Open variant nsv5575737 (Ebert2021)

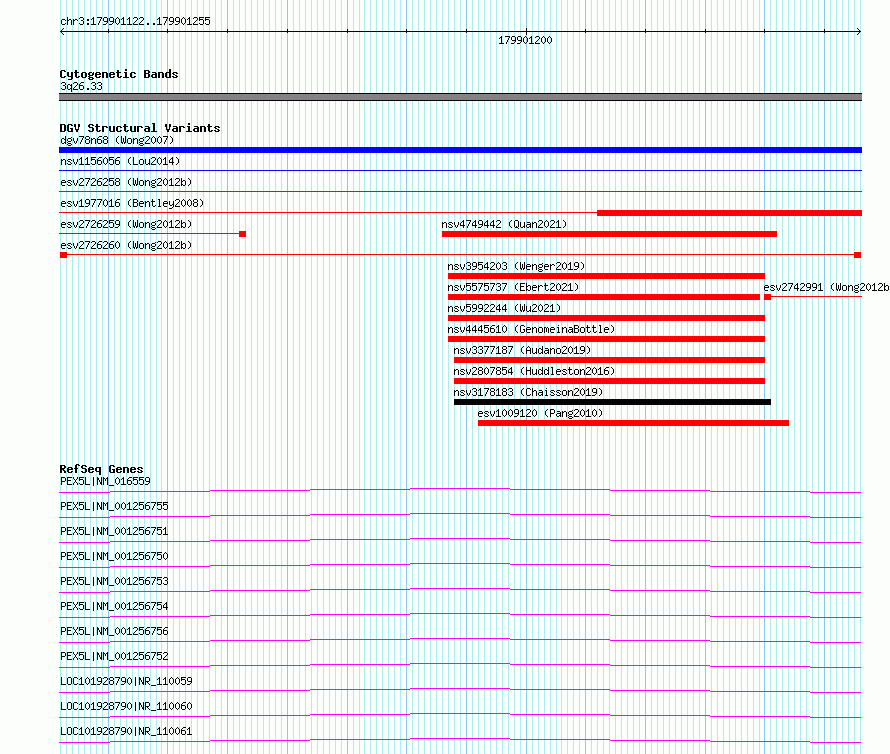pos(513,287)
